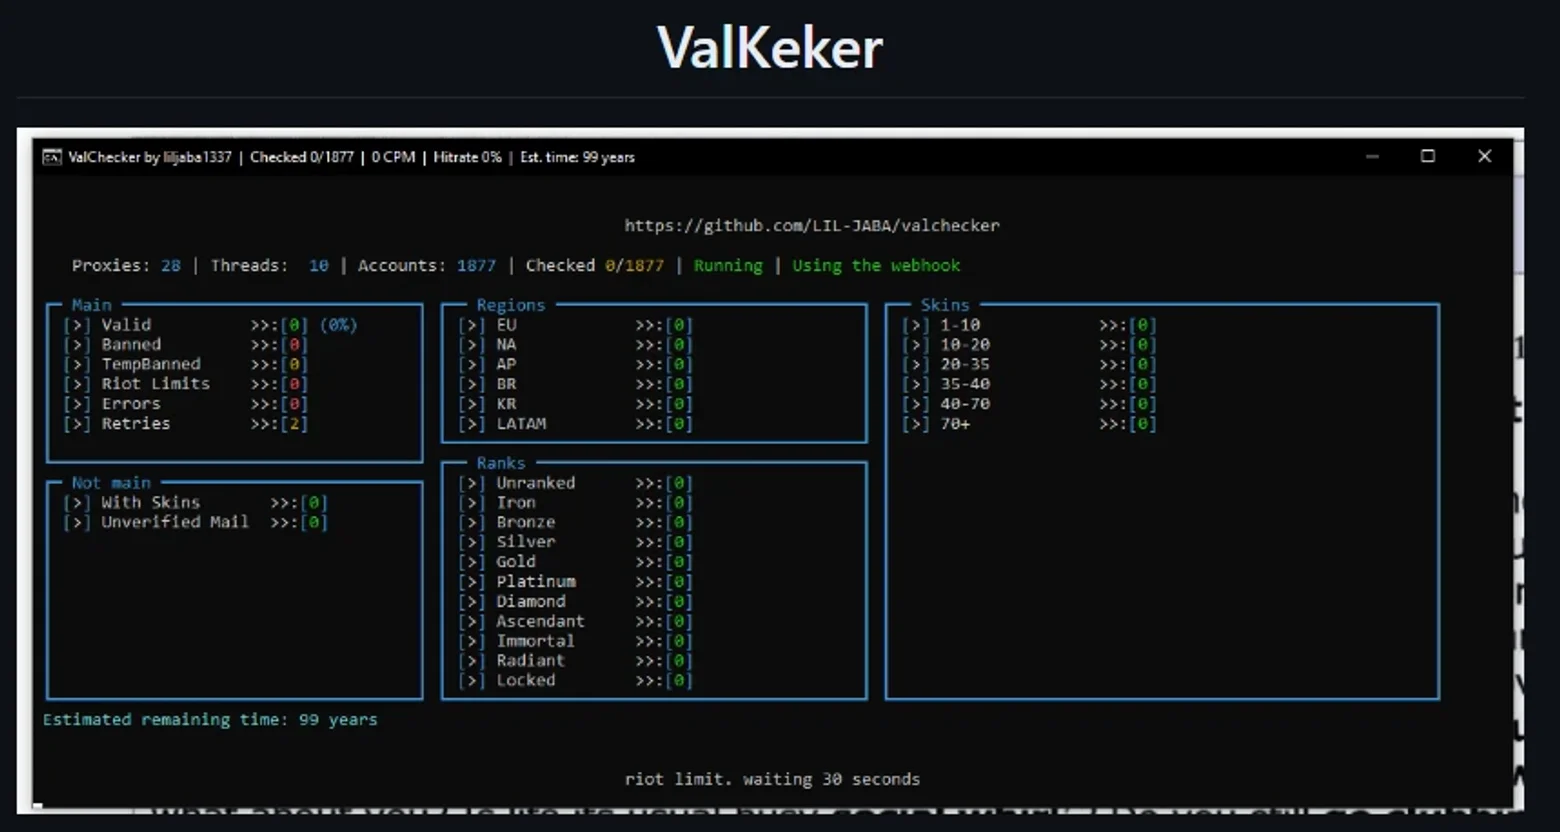Select the '70+' skins row

tap(1029, 424)
